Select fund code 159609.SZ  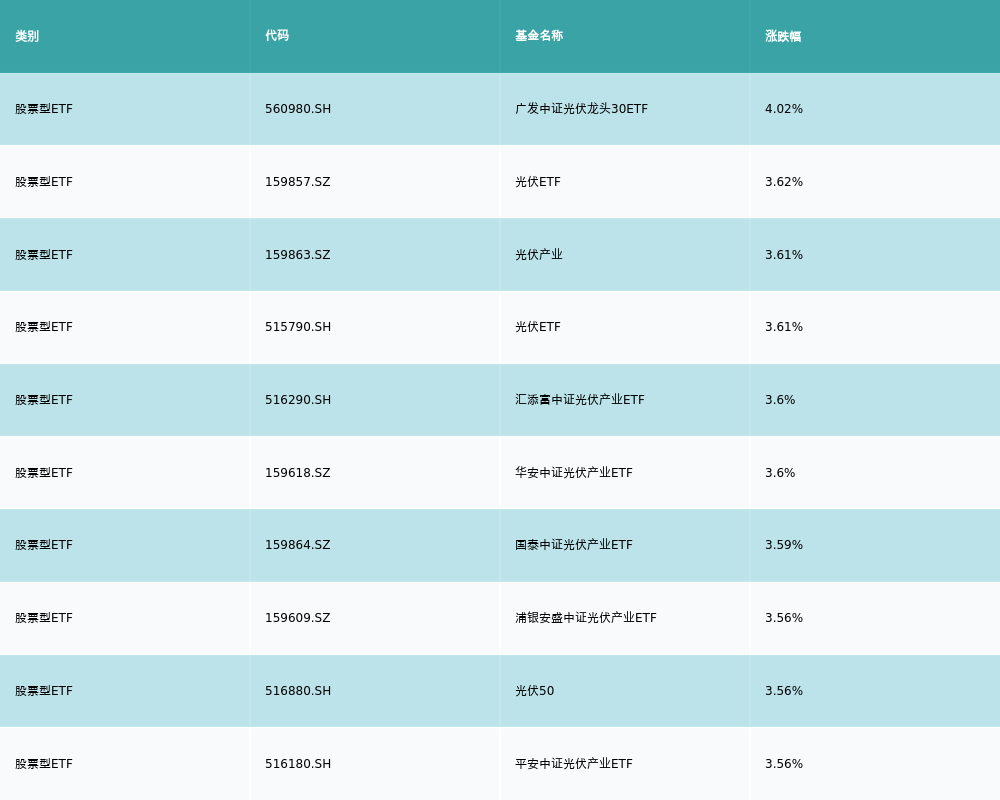(x=298, y=618)
